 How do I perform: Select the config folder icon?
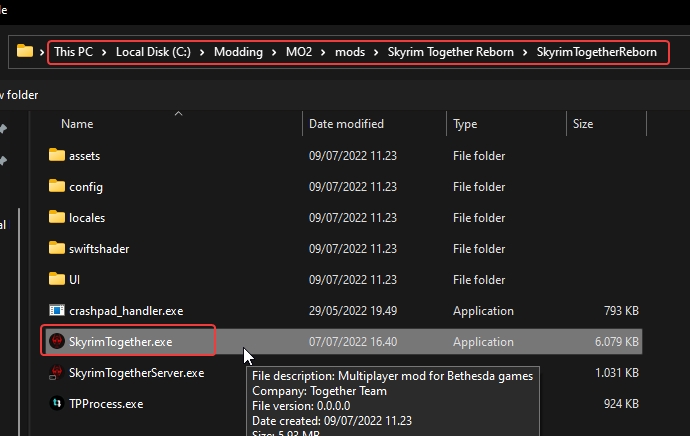point(57,187)
